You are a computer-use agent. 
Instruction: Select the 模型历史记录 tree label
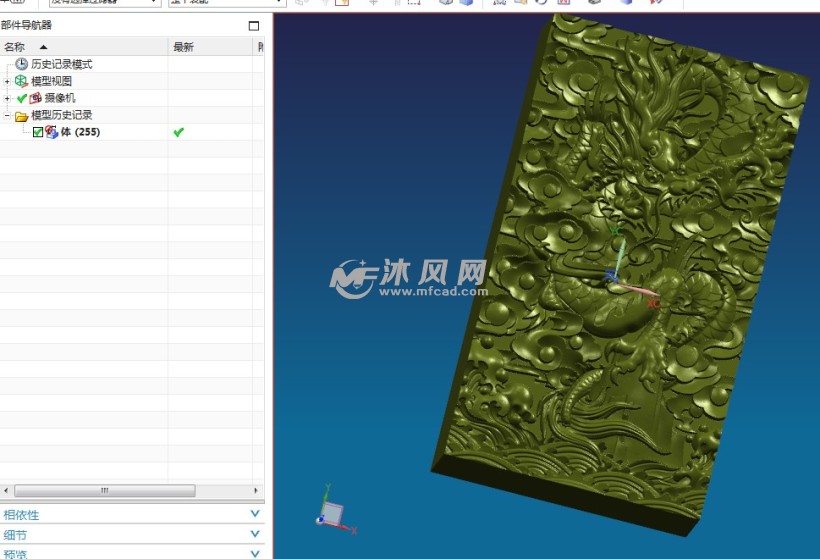[x=62, y=115]
